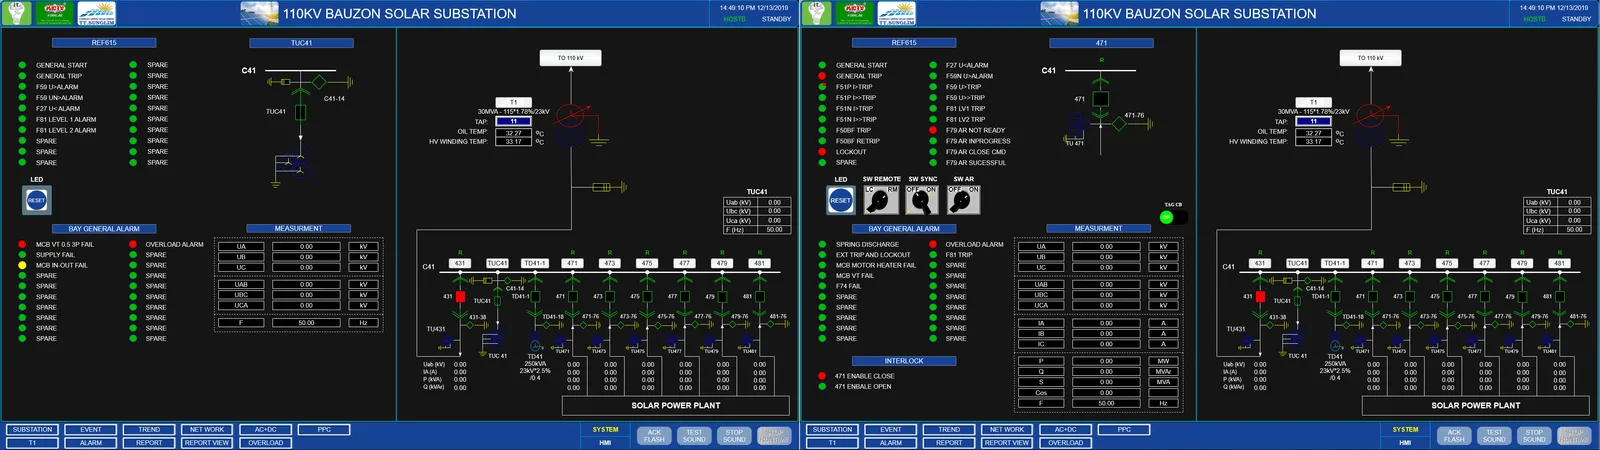The image size is (1600, 450).
Task: Select the TUC41 bay label in 471 screen single-line
Action: pos(1297,264)
